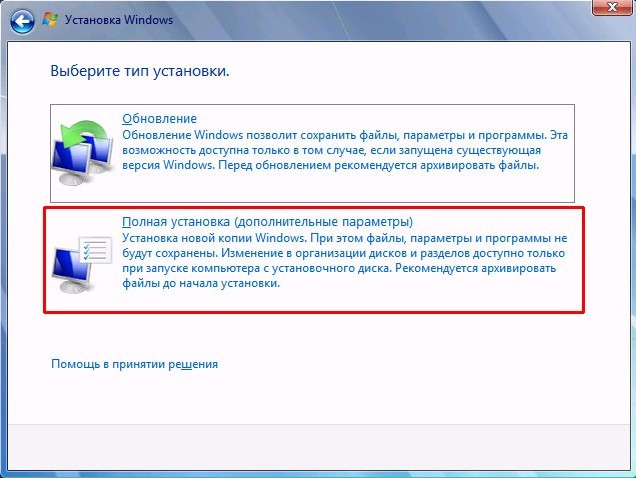Click the Обновление Windows позволит description text
This screenshot has height=478, width=636.
point(345,150)
